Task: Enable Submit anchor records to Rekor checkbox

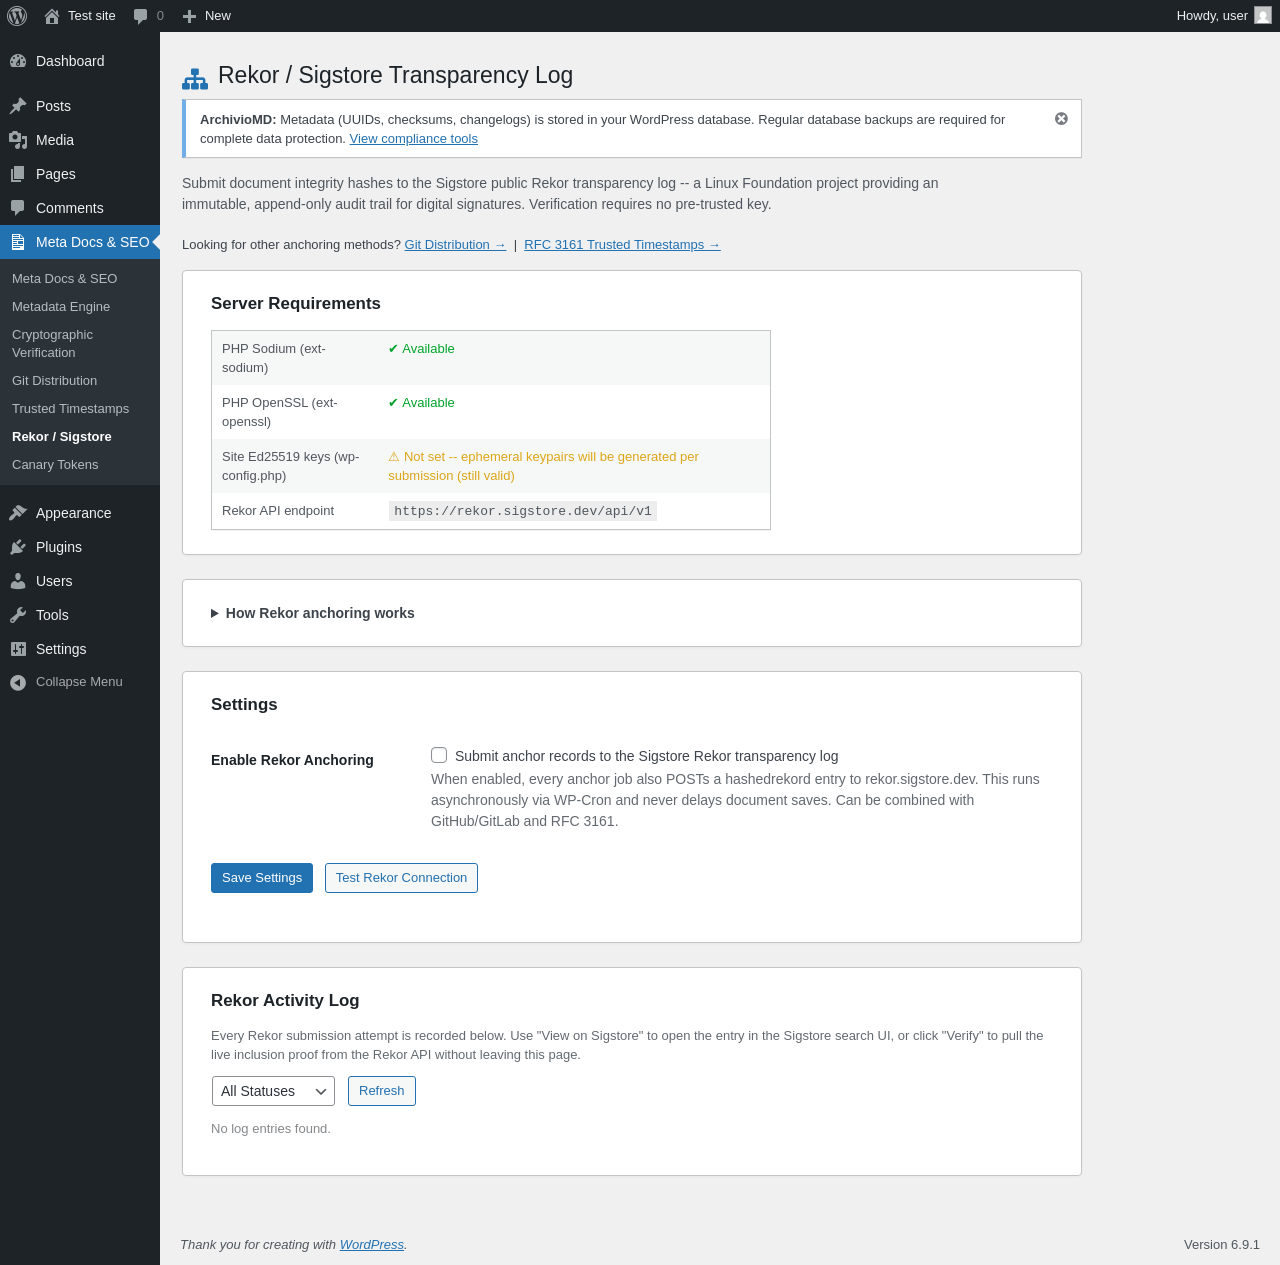Action: click(x=439, y=755)
